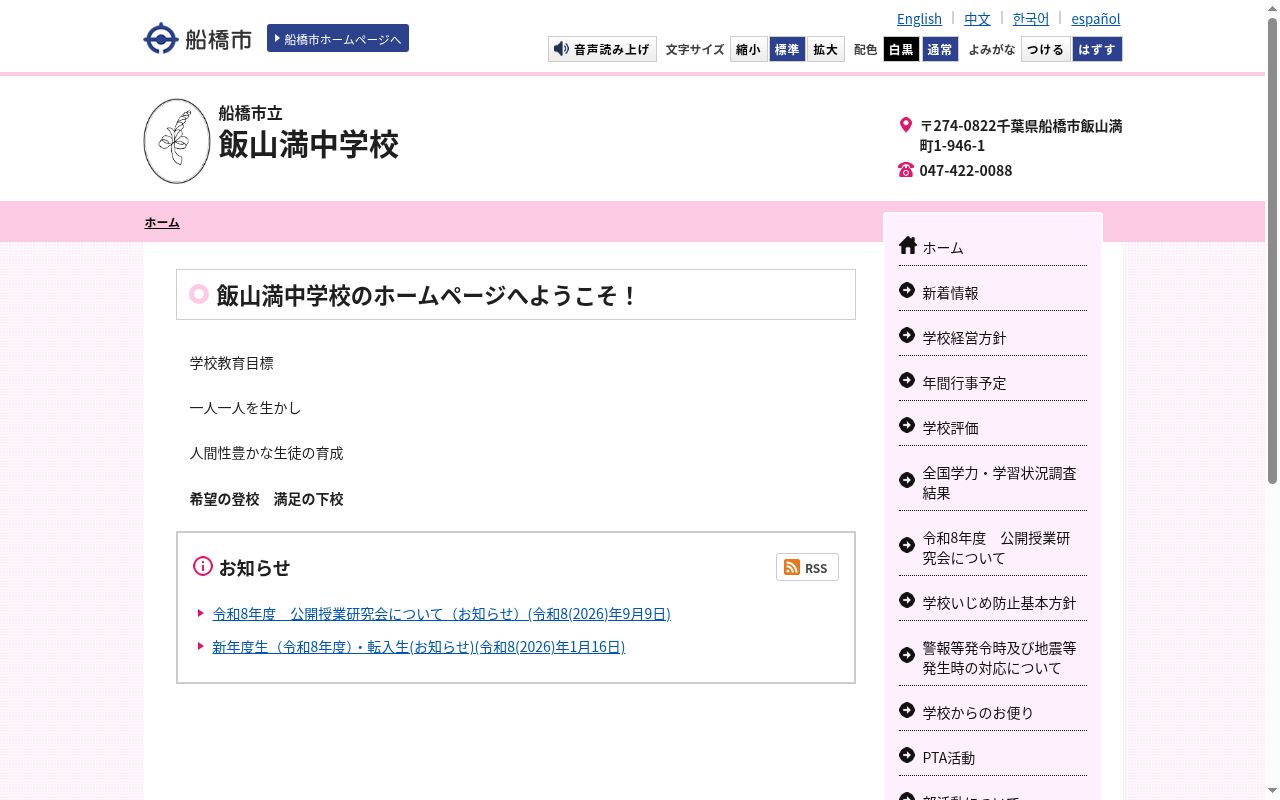The image size is (1280, 800).
Task: Turn furigana on with つける
Action: [x=1046, y=49]
